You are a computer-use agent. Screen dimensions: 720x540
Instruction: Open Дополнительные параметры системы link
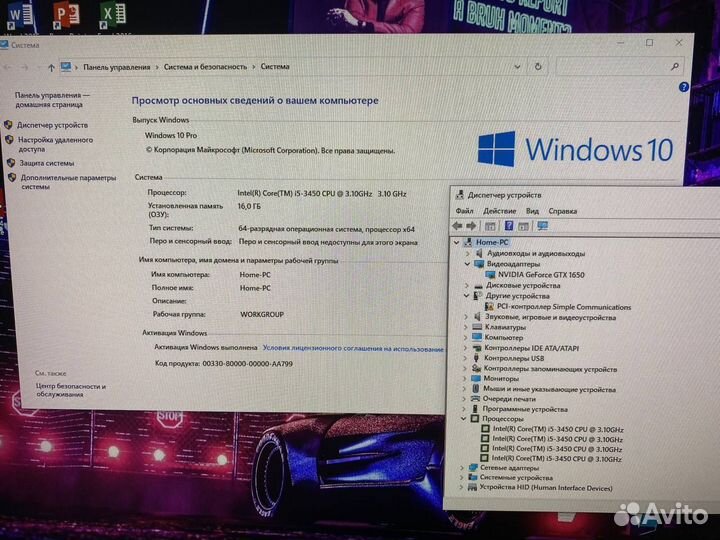(x=68, y=182)
